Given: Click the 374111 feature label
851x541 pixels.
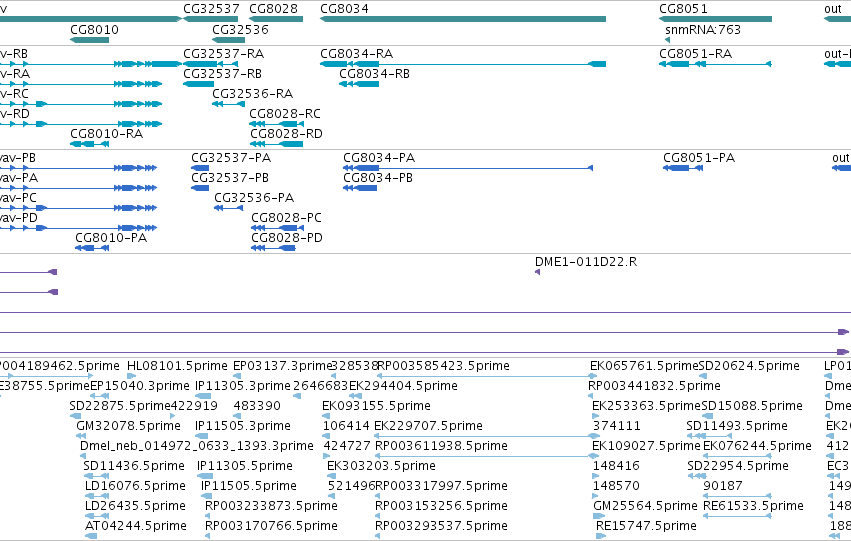Looking at the screenshot, I should [x=617, y=426].
